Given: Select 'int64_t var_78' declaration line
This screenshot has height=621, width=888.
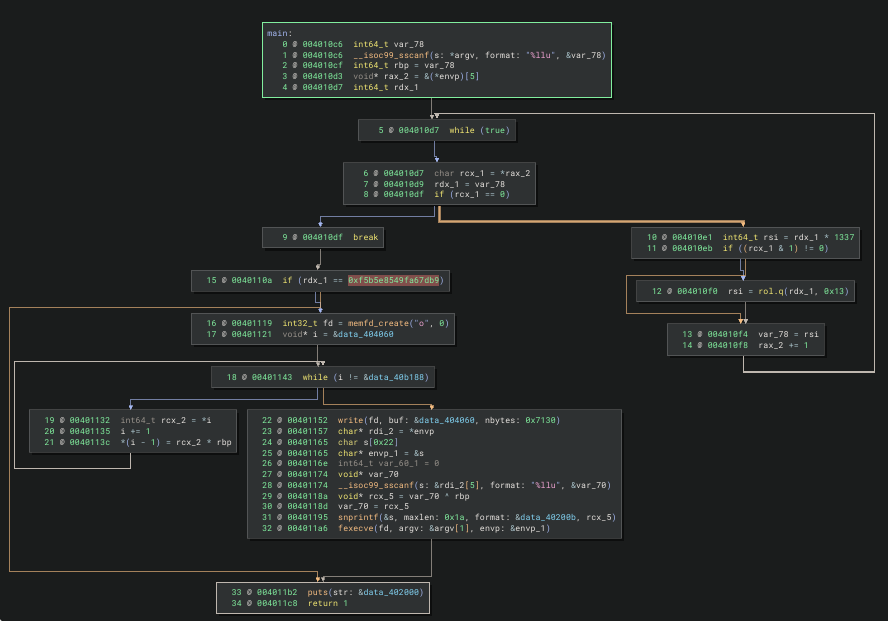Looking at the screenshot, I should pos(388,44).
